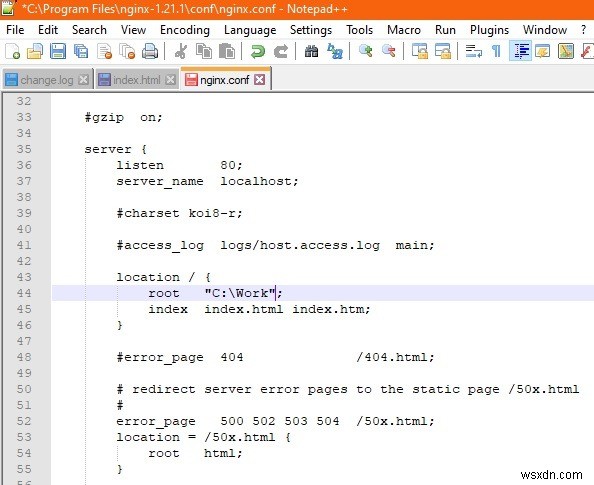Click the Open file folder icon
Image resolution: width=594 pixels, height=485 pixels.
tap(35, 51)
